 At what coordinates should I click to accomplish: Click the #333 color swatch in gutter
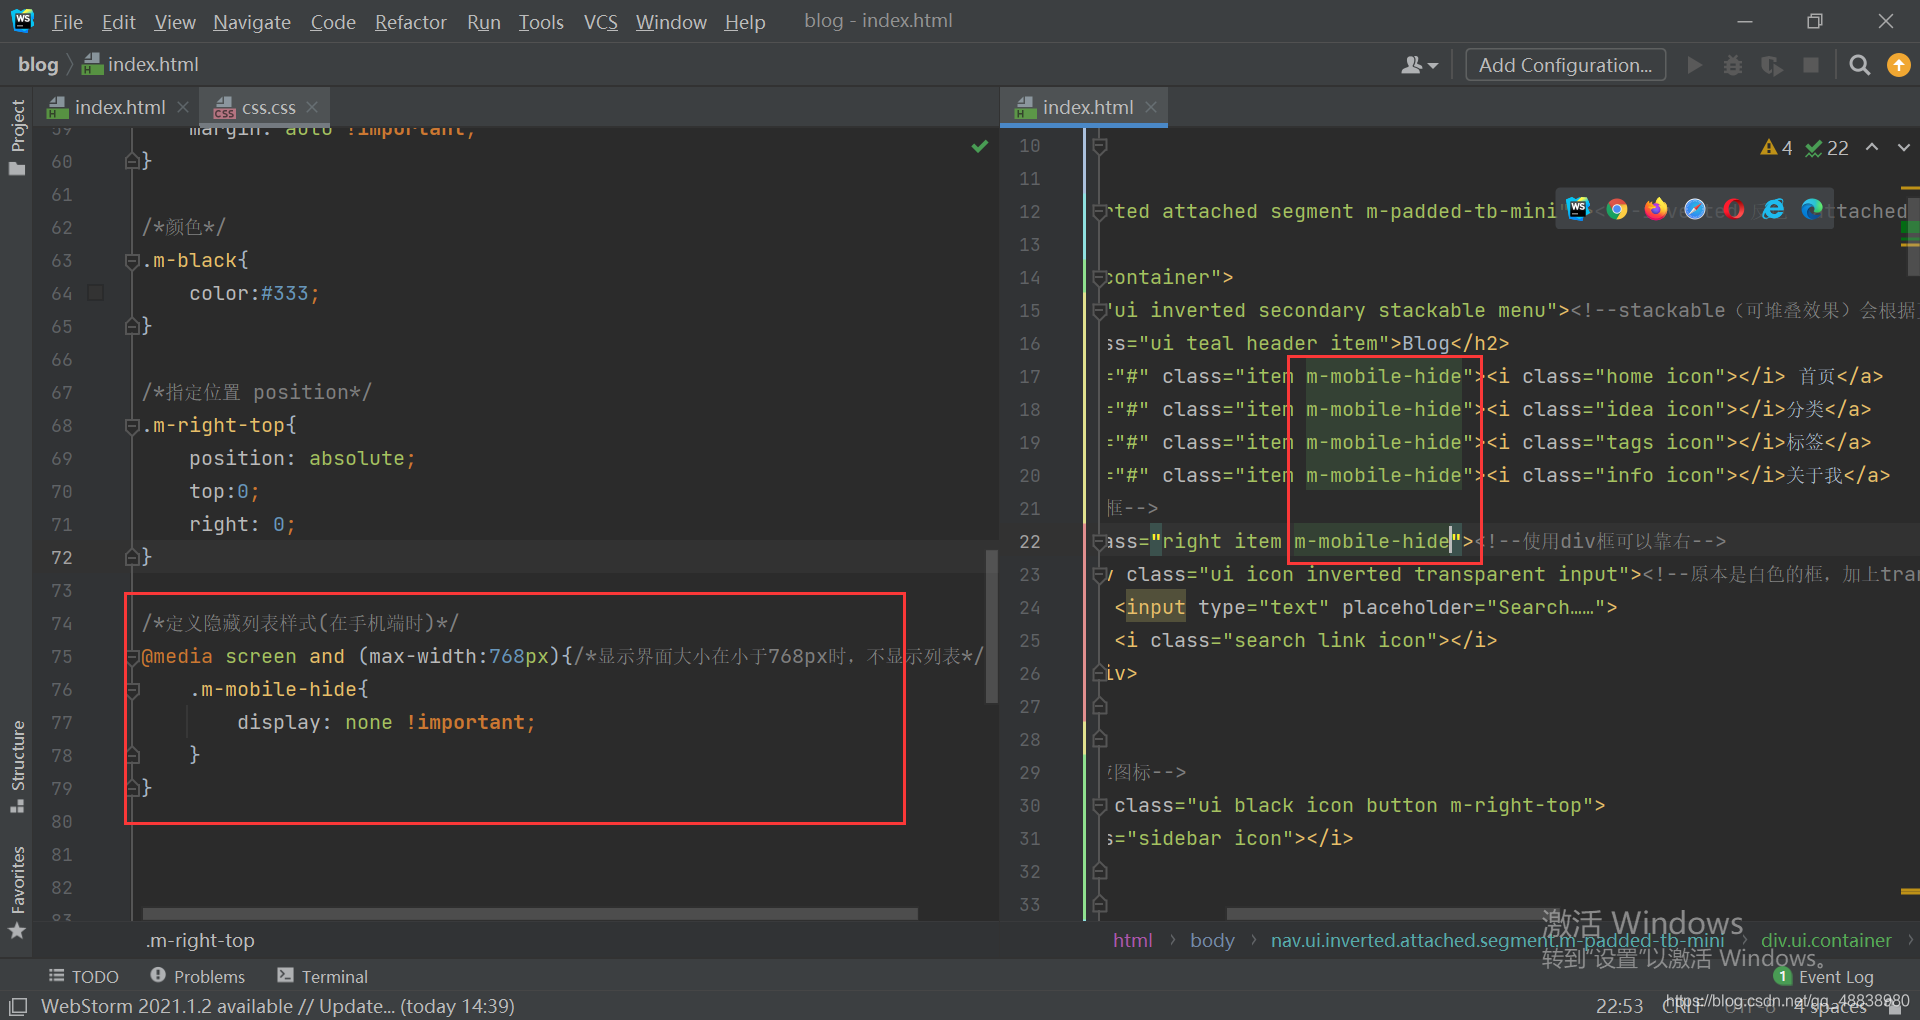96,293
